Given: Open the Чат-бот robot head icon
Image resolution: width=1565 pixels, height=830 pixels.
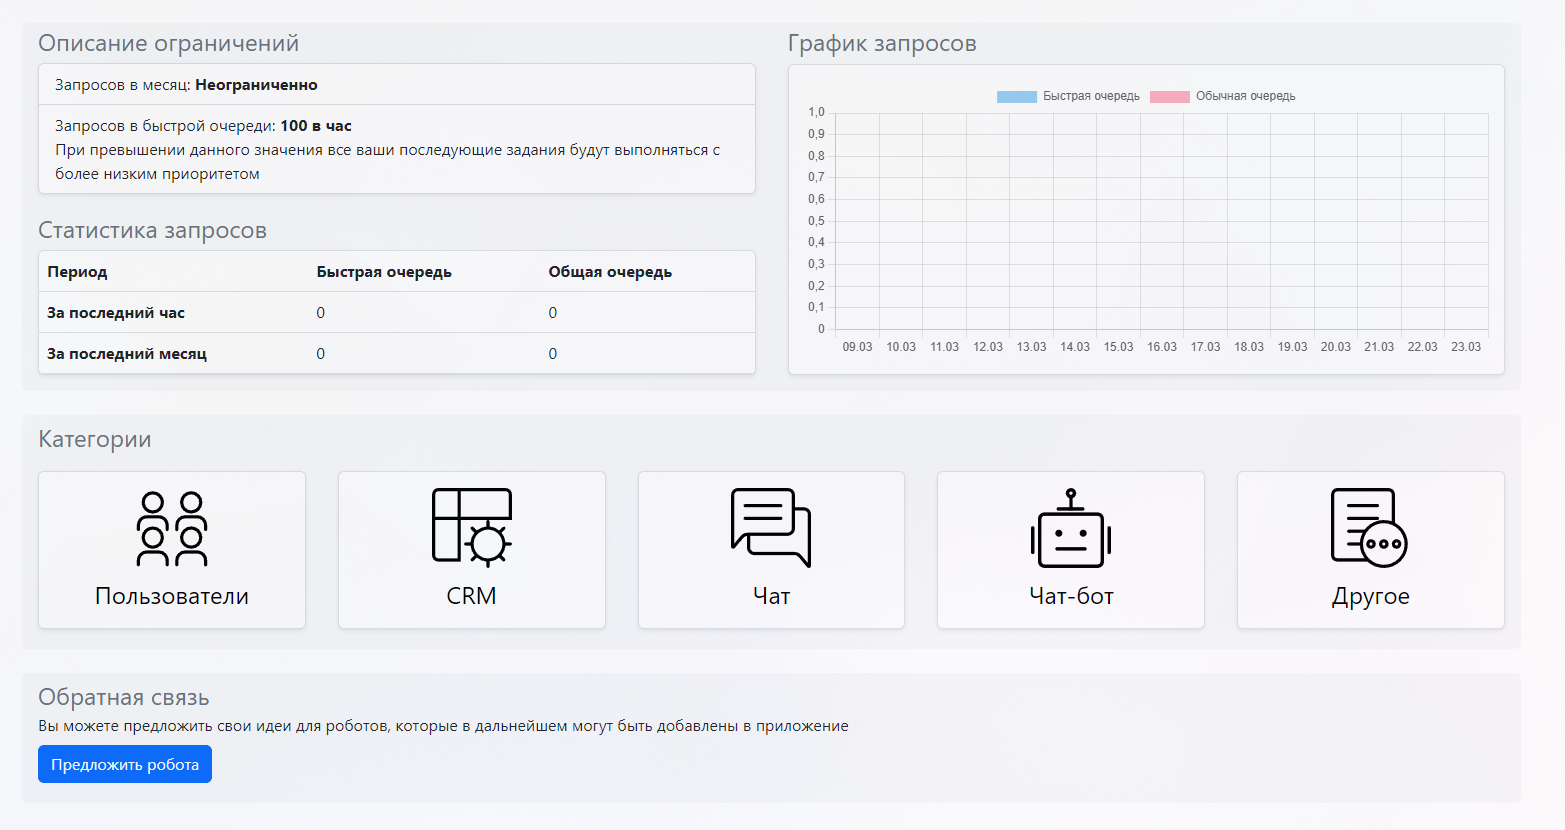Looking at the screenshot, I should (1070, 529).
